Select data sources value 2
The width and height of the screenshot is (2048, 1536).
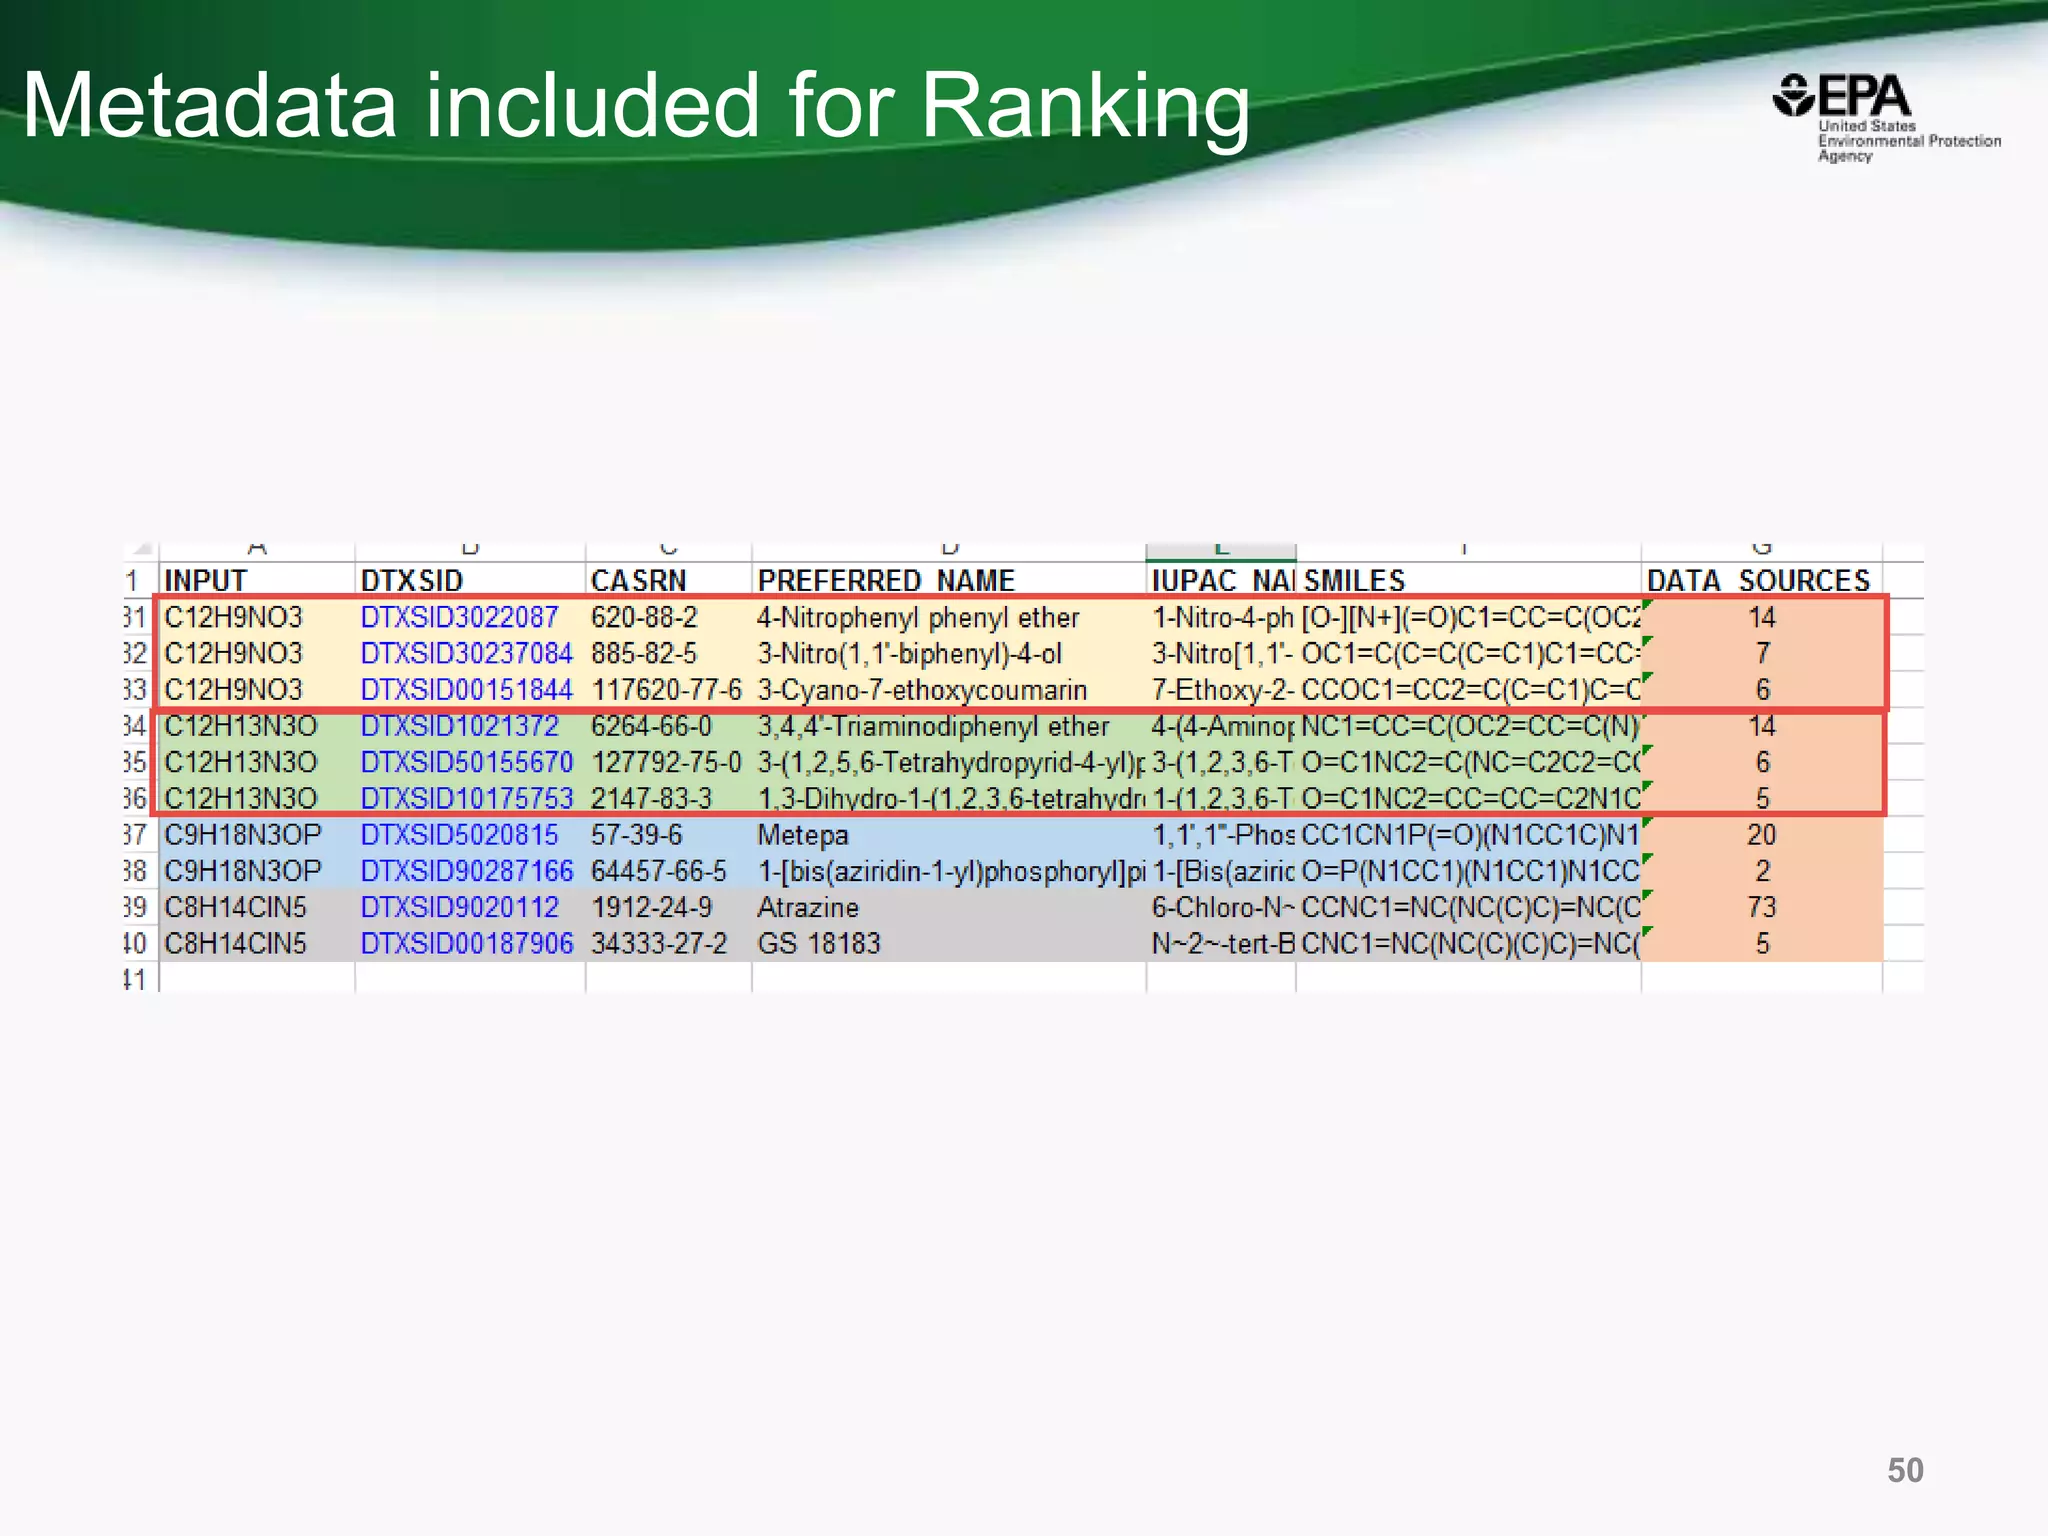1761,871
